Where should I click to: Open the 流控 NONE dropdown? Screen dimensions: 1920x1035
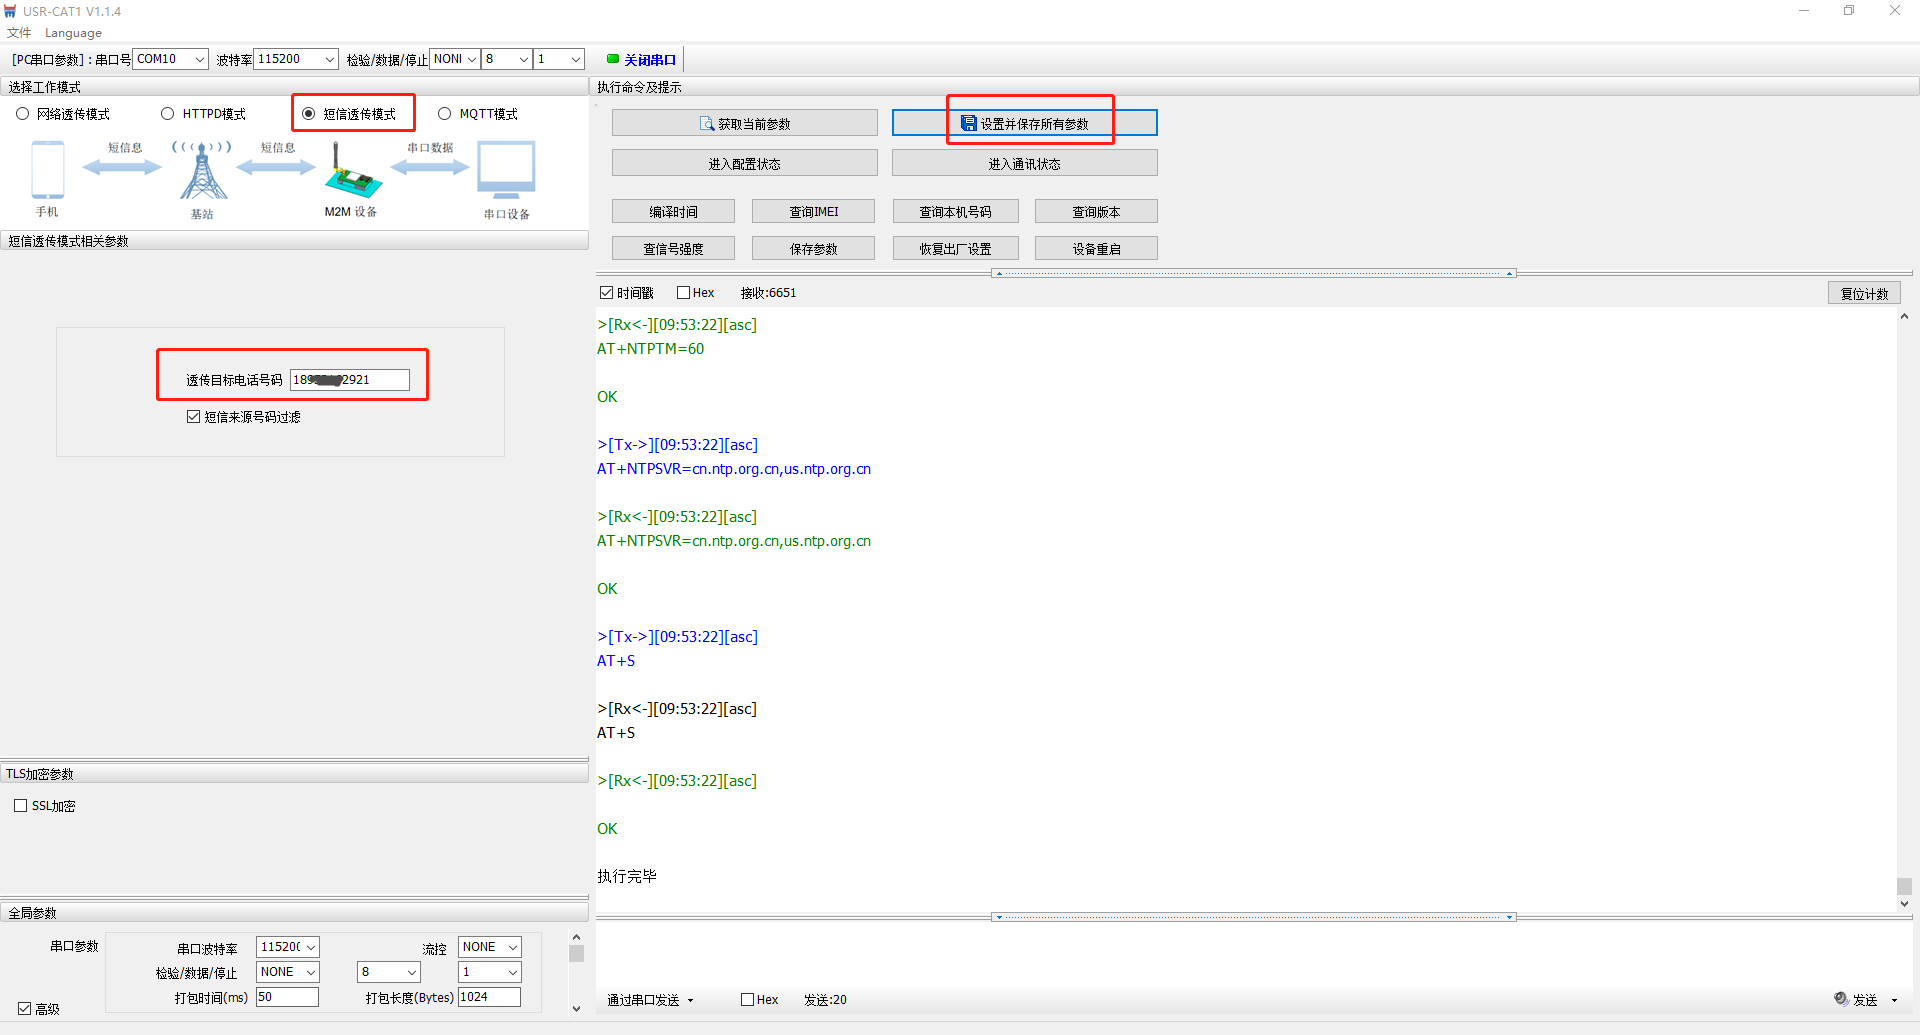489,947
